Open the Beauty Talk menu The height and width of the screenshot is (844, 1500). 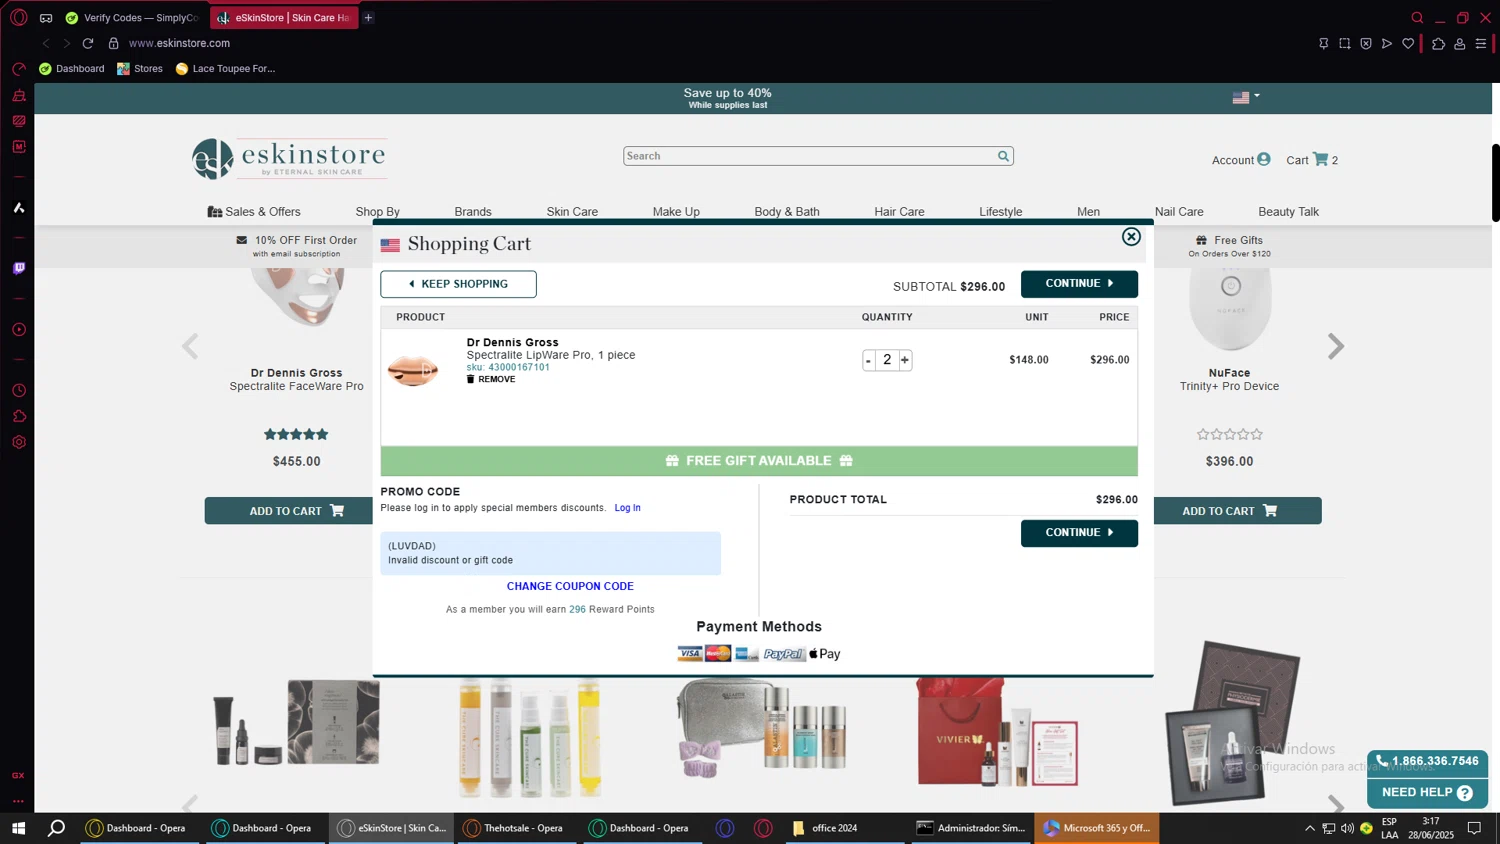pyautogui.click(x=1288, y=212)
